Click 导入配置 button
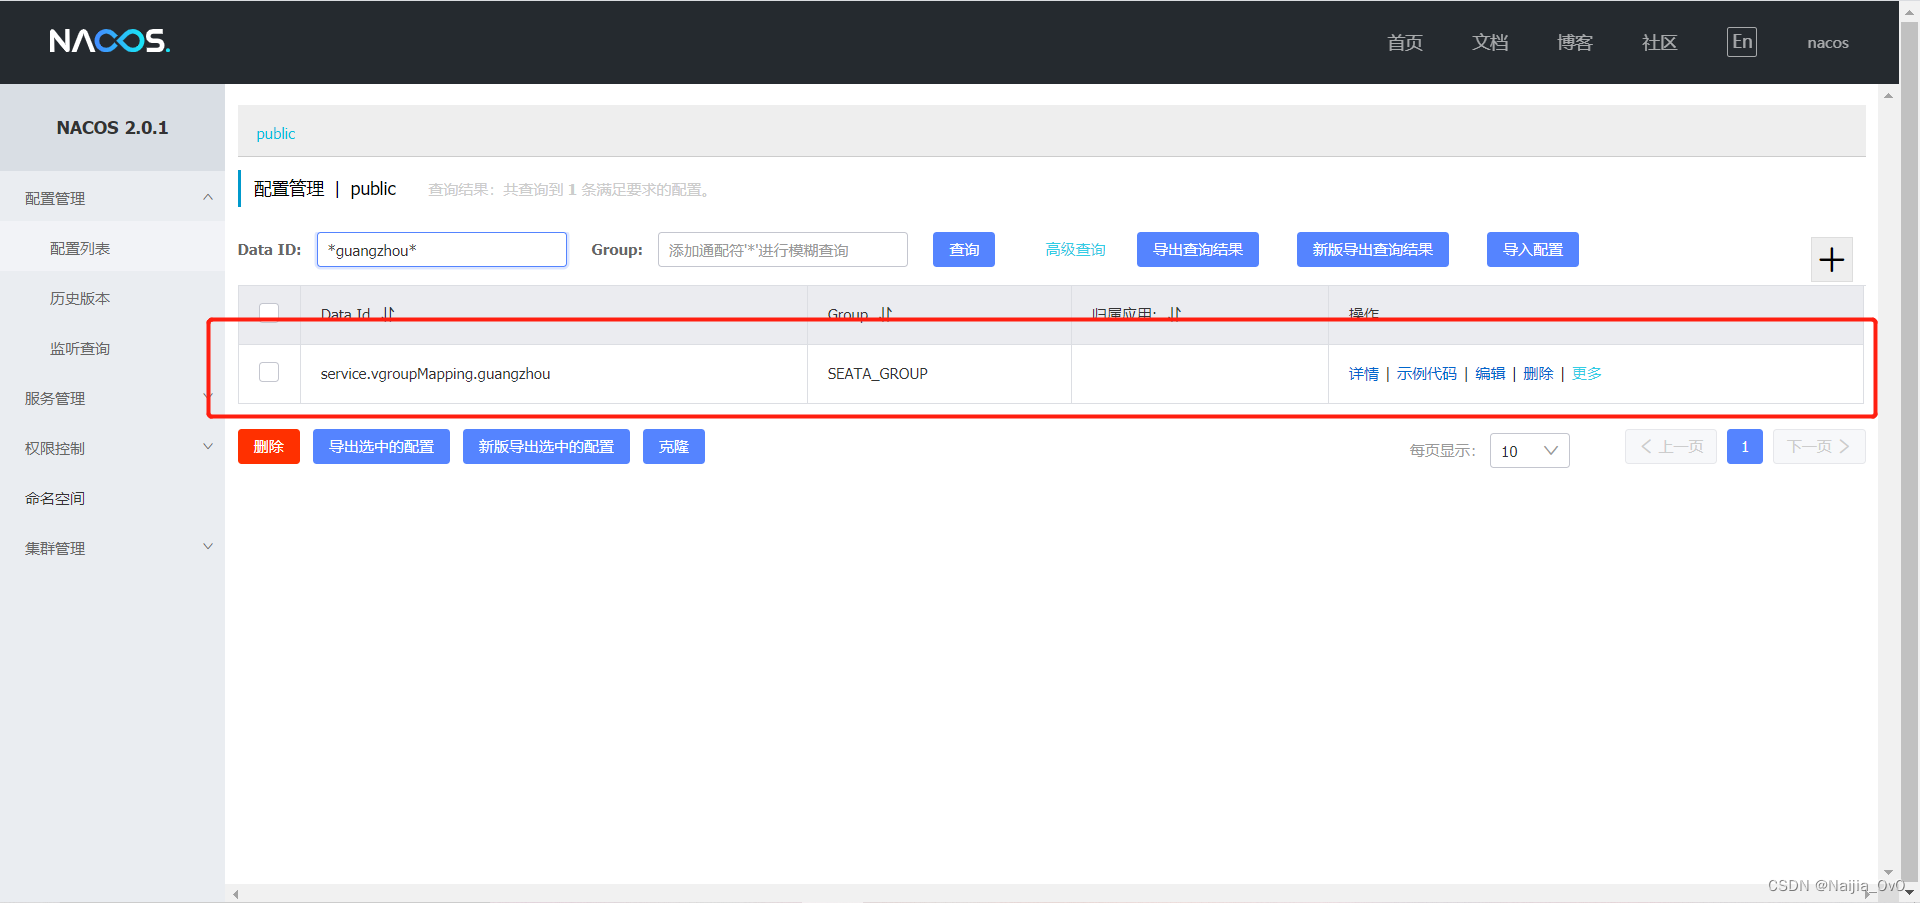The height and width of the screenshot is (903, 1920). coord(1532,249)
